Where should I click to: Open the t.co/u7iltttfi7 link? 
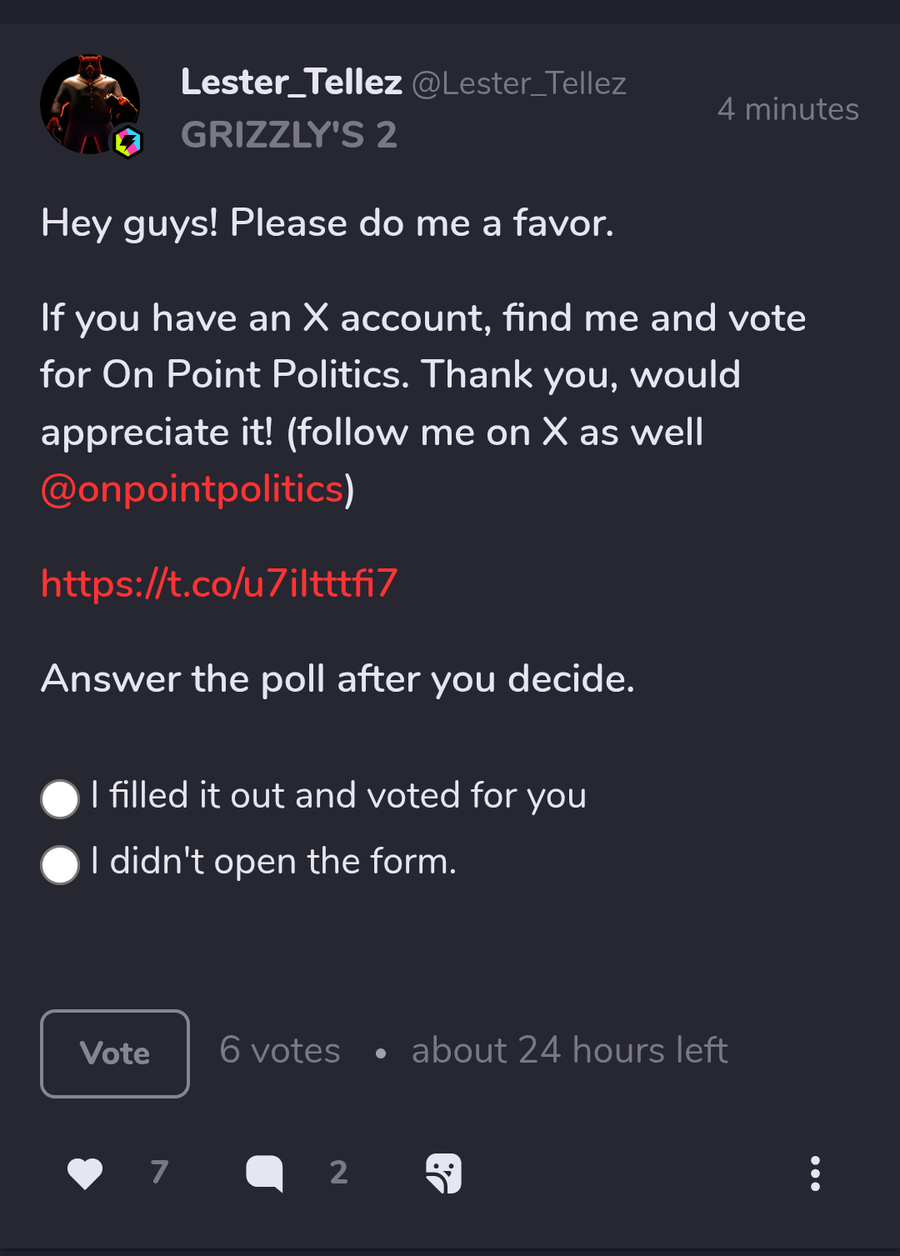click(x=220, y=582)
